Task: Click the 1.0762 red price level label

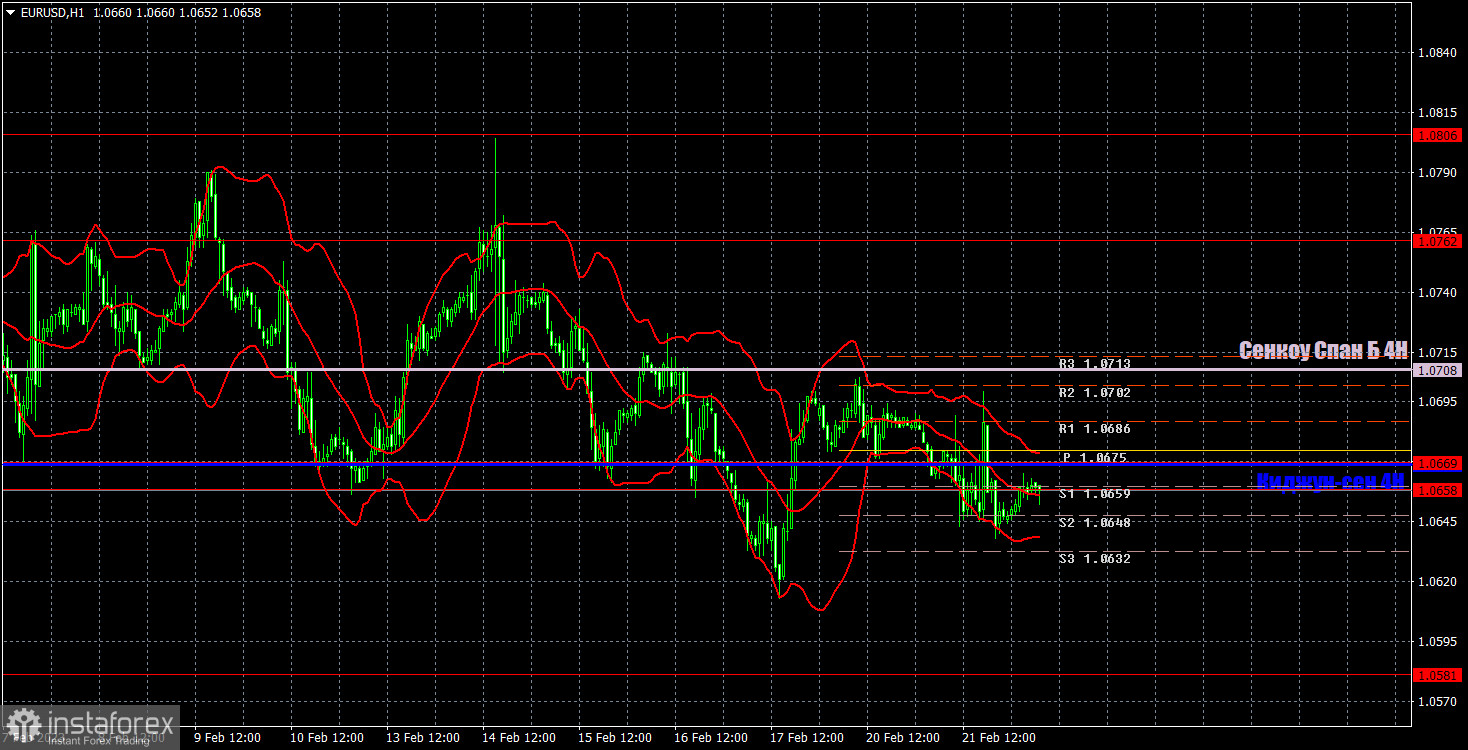Action: [1438, 241]
